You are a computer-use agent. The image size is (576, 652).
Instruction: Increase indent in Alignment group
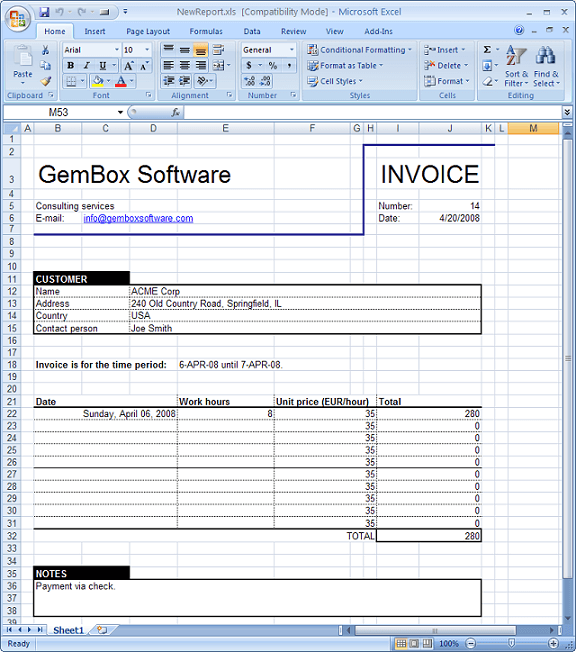pos(185,80)
